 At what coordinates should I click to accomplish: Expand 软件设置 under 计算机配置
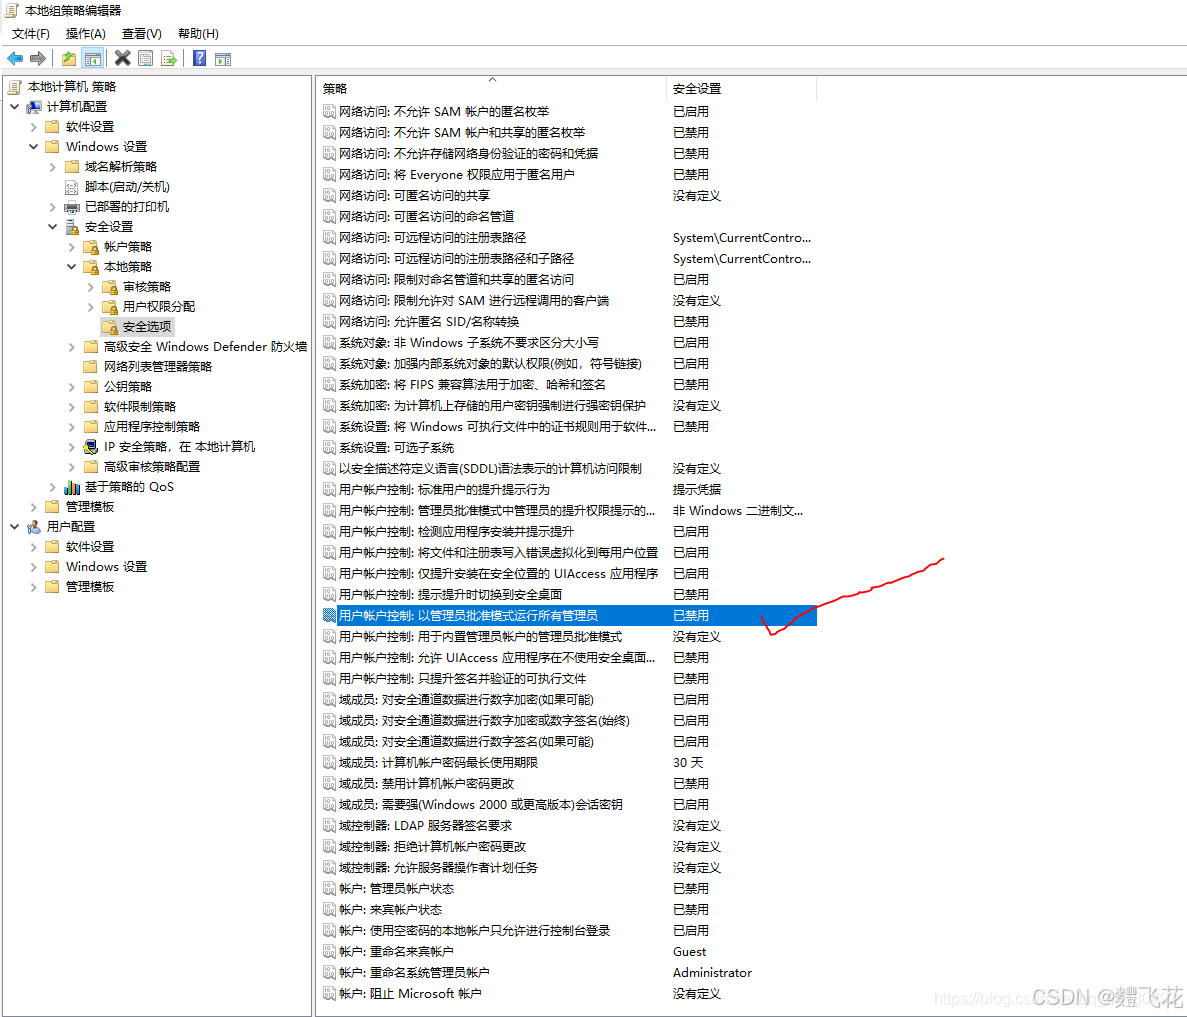(33, 126)
